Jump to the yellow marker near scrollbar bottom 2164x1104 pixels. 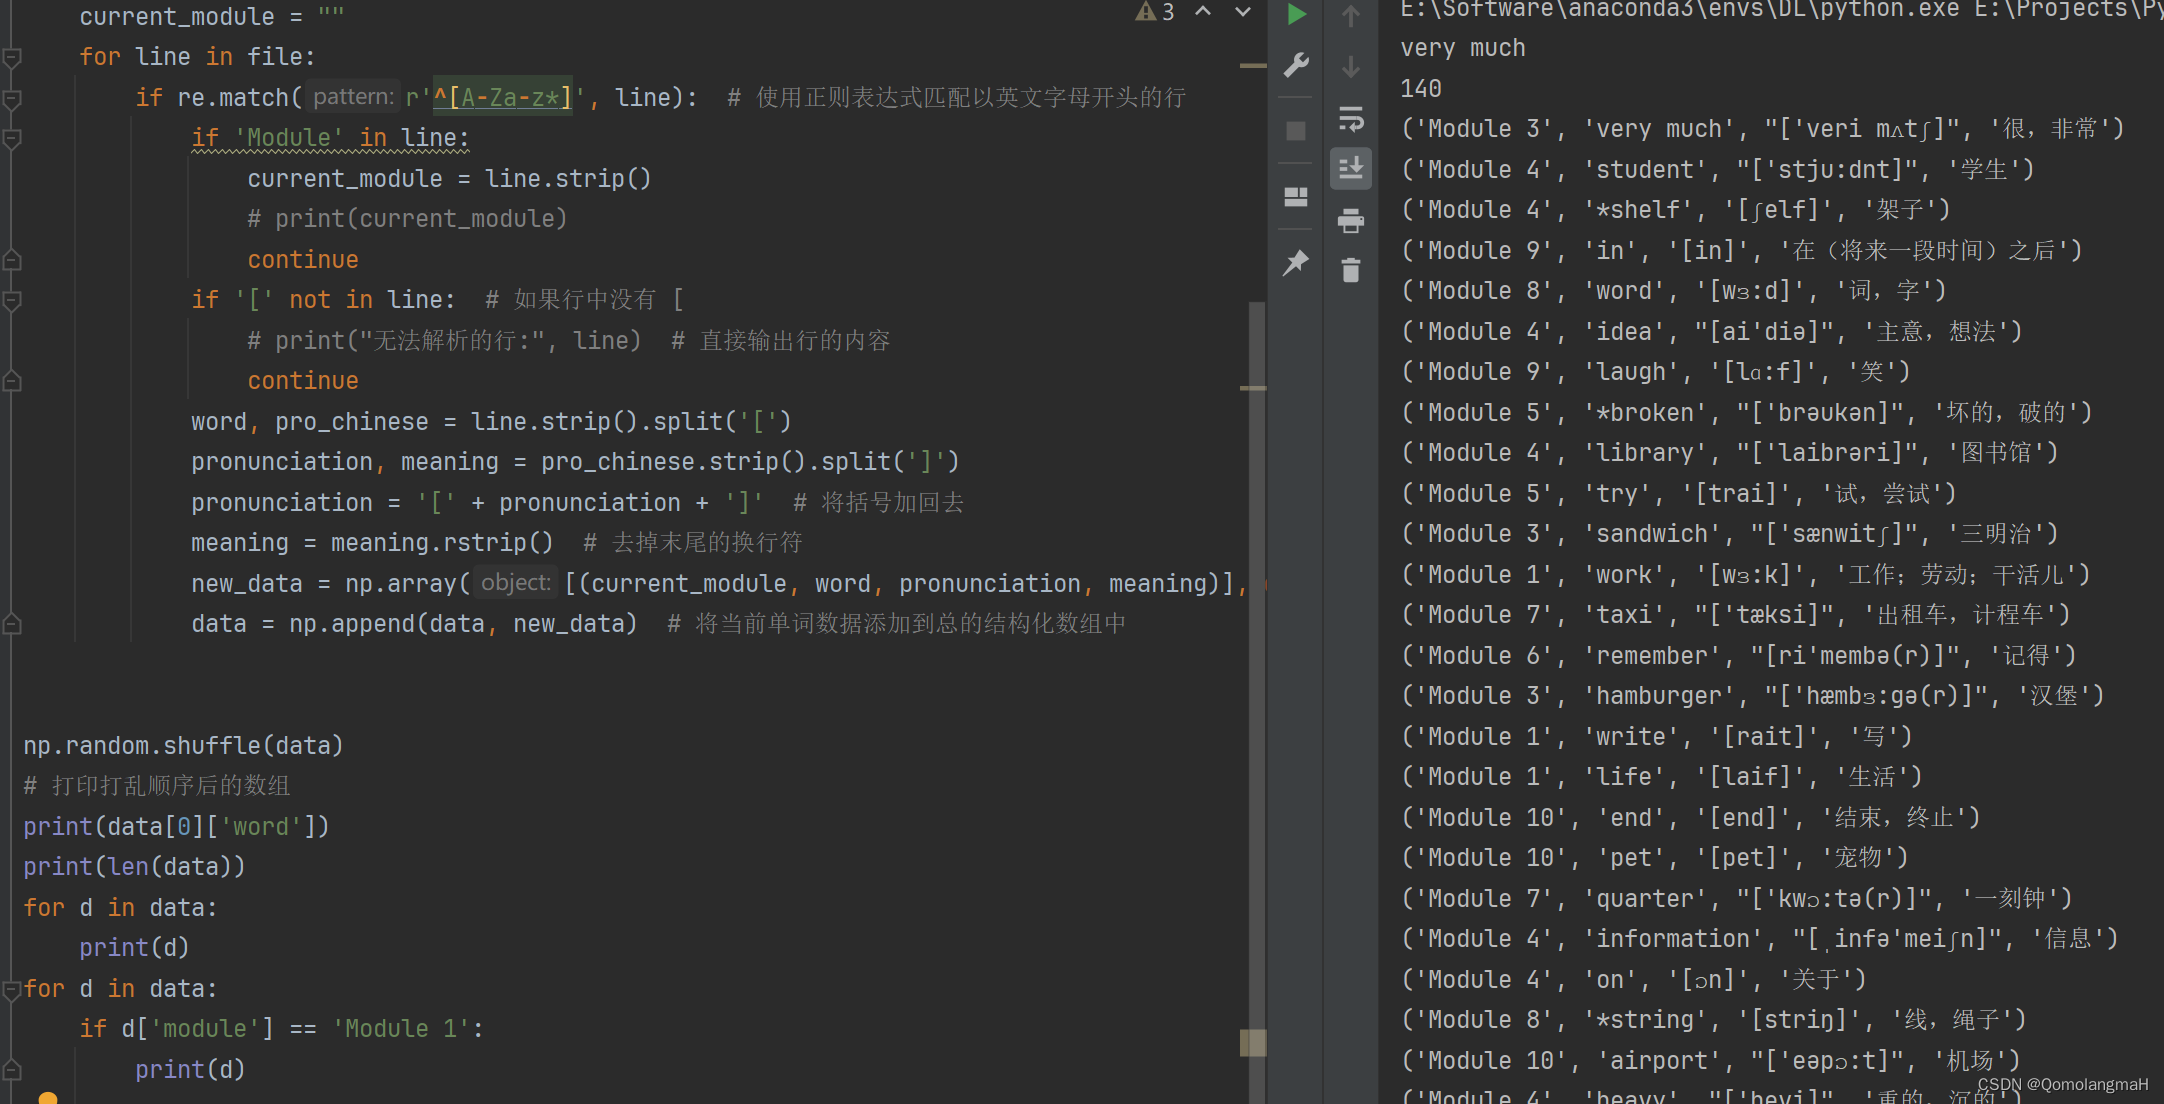(x=1253, y=1043)
